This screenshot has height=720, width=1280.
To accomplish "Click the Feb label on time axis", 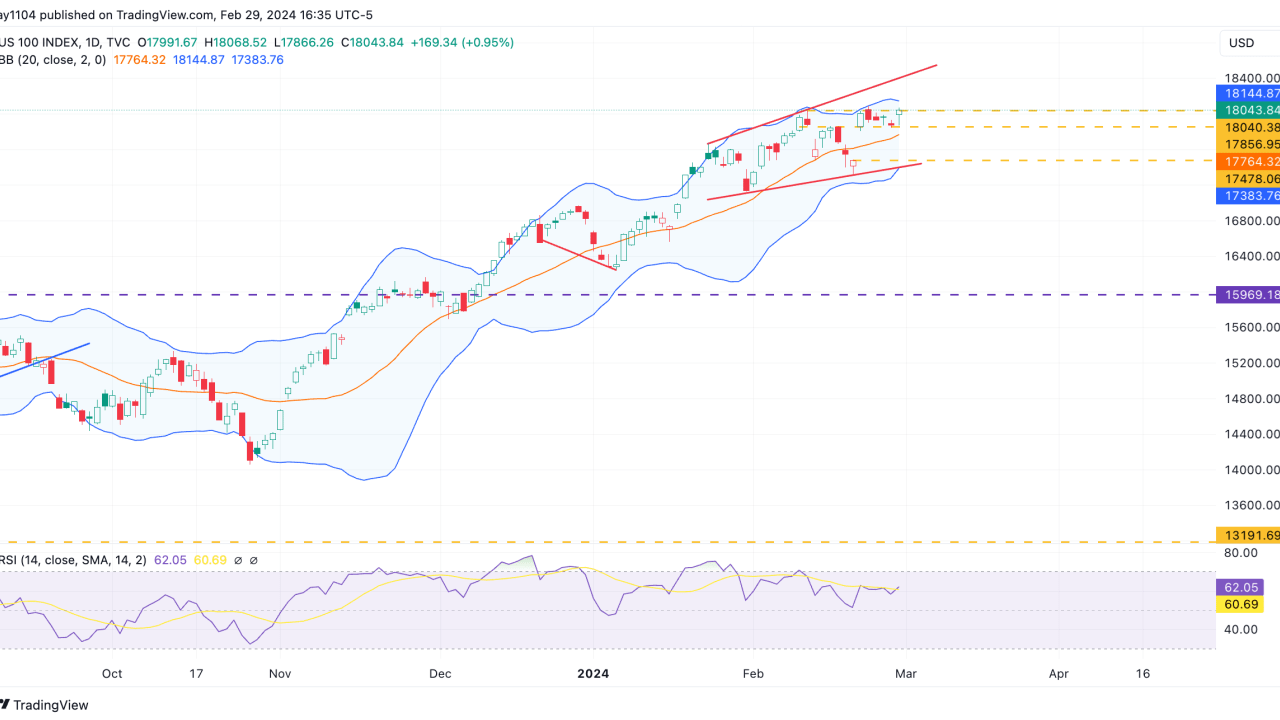I will coord(752,673).
